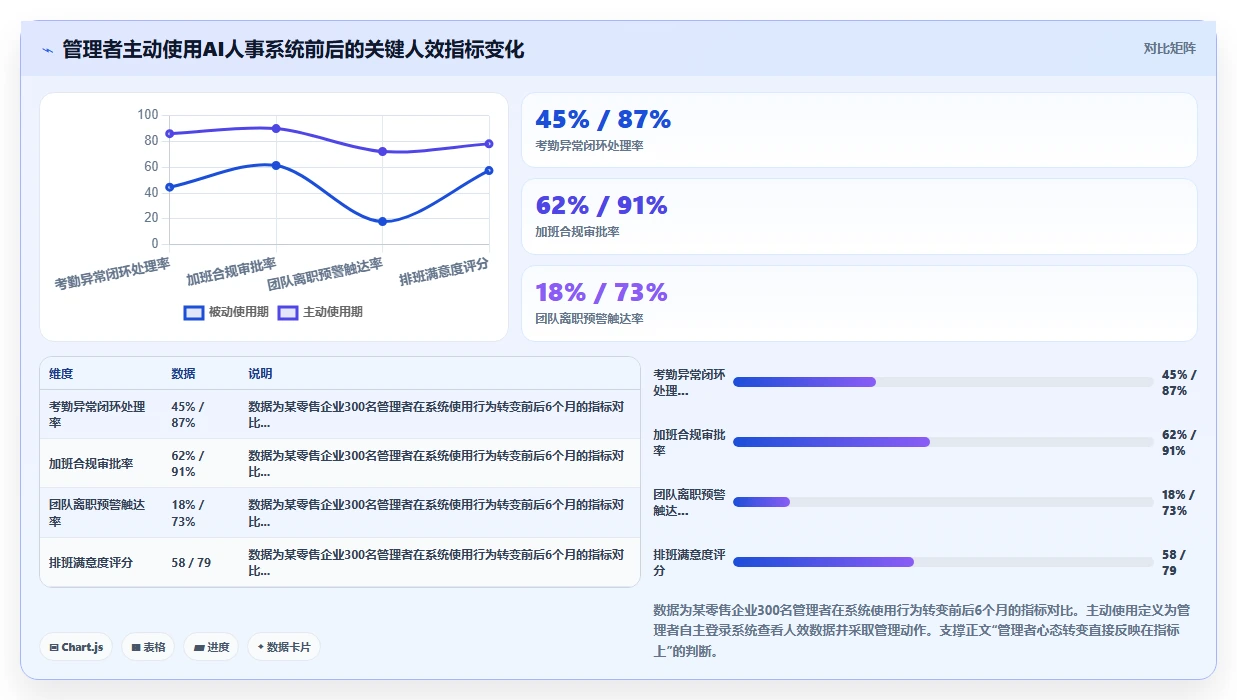
Task: Toggle the 被动使用期 legend swatch
Action: point(194,312)
